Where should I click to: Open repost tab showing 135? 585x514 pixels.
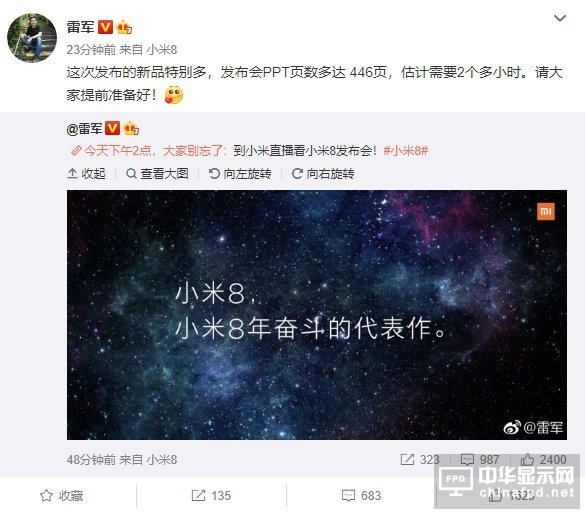pos(211,495)
